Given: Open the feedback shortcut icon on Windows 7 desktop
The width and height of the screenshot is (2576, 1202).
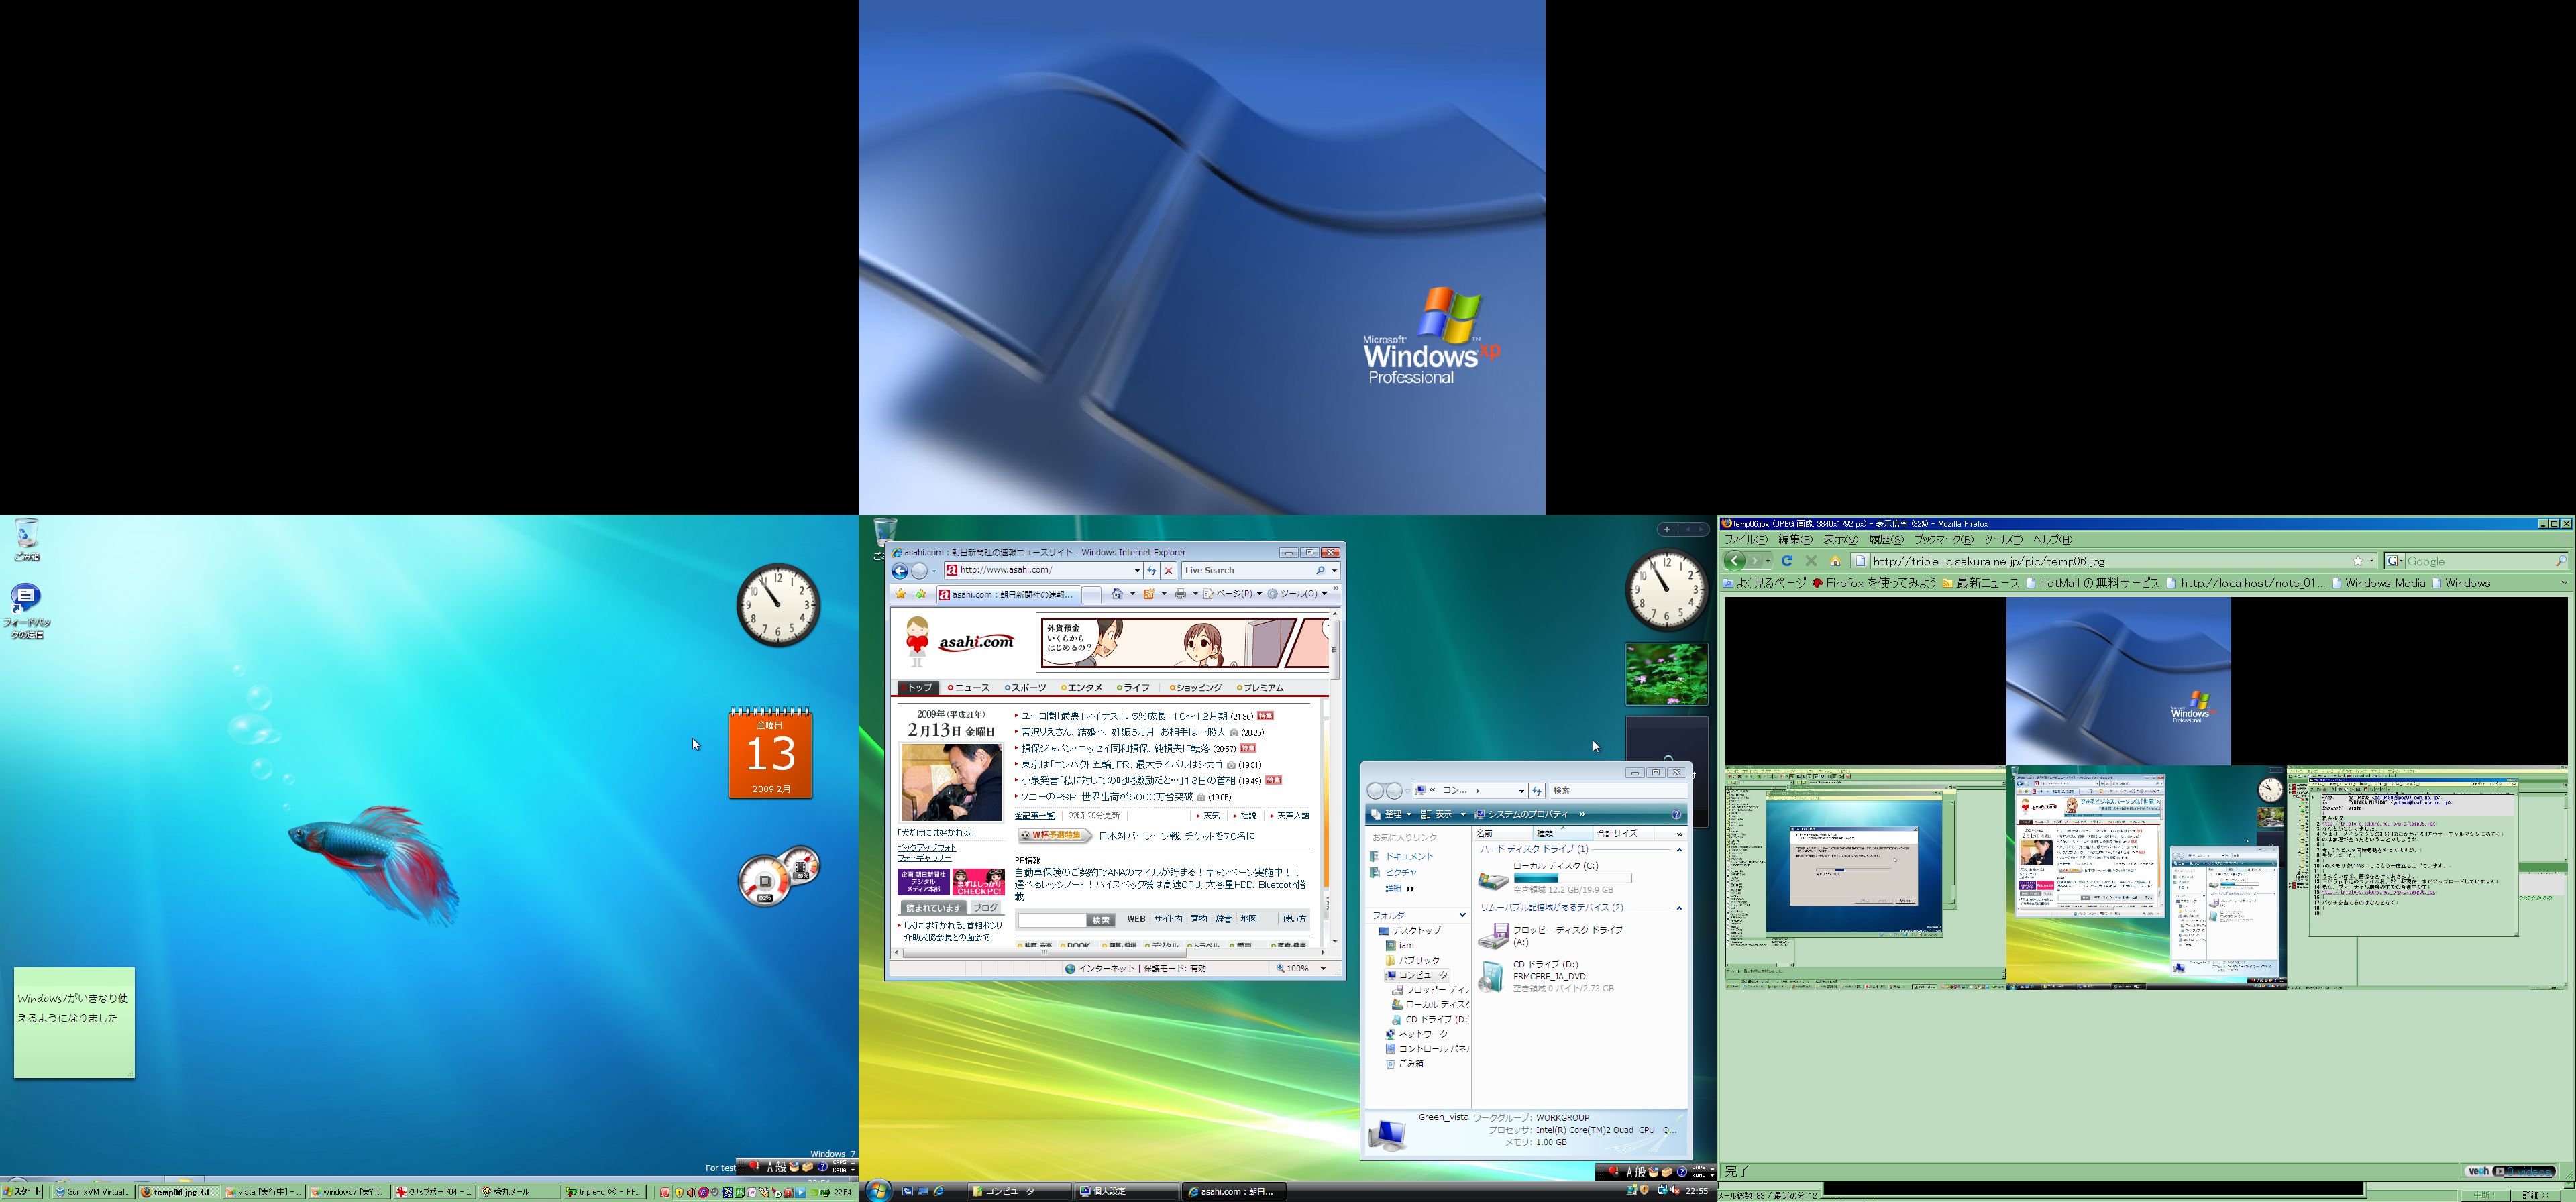Looking at the screenshot, I should click(x=26, y=600).
